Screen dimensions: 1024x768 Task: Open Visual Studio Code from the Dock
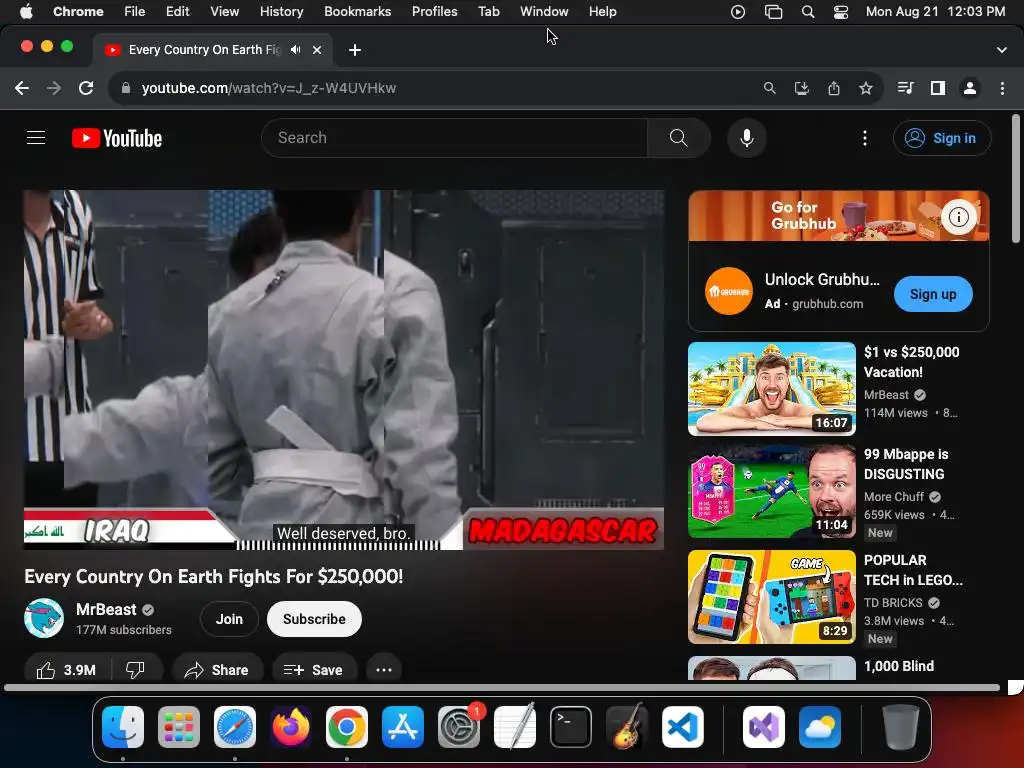[x=682, y=727]
